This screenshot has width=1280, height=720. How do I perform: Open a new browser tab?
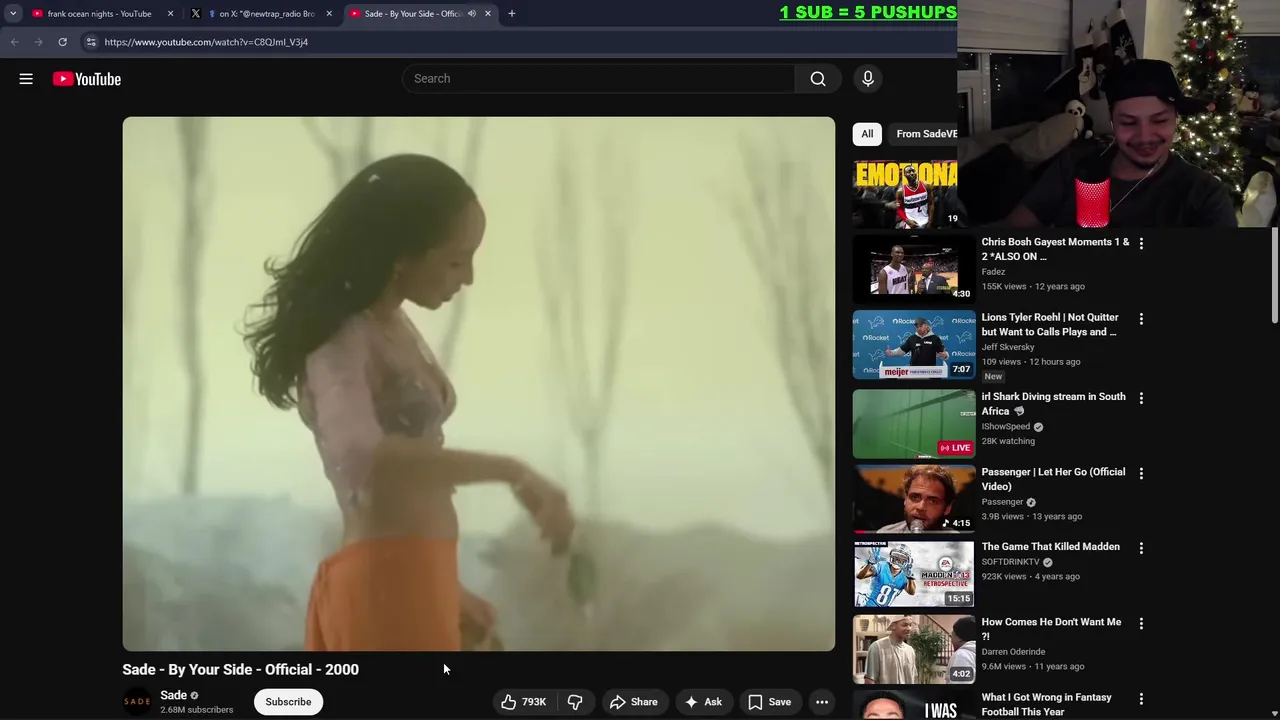(x=512, y=14)
